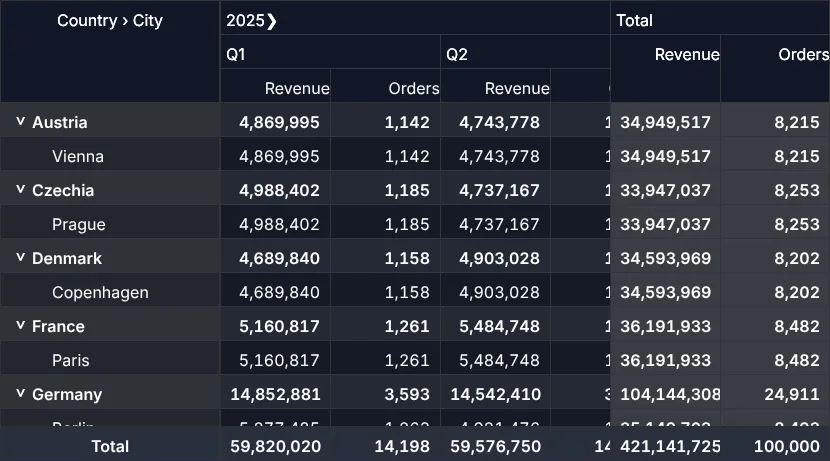The height and width of the screenshot is (461, 830).
Task: Click the Q2 Revenue column header
Action: [x=495, y=88]
